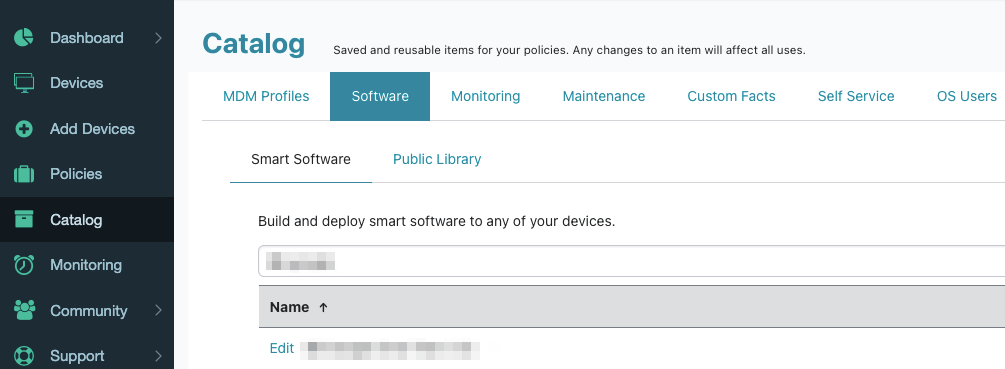
Task: Go to the Custom Facts tab
Action: [x=731, y=96]
